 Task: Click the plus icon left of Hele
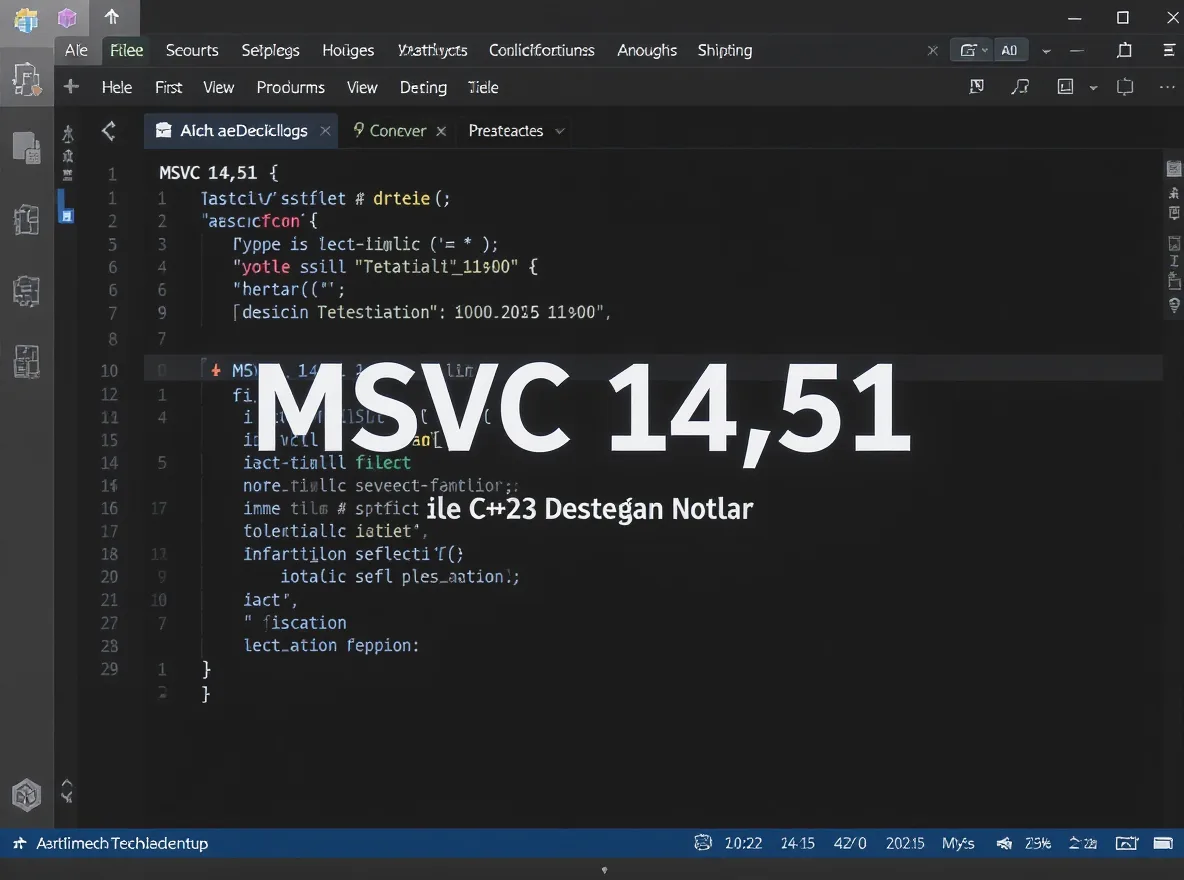click(71, 87)
